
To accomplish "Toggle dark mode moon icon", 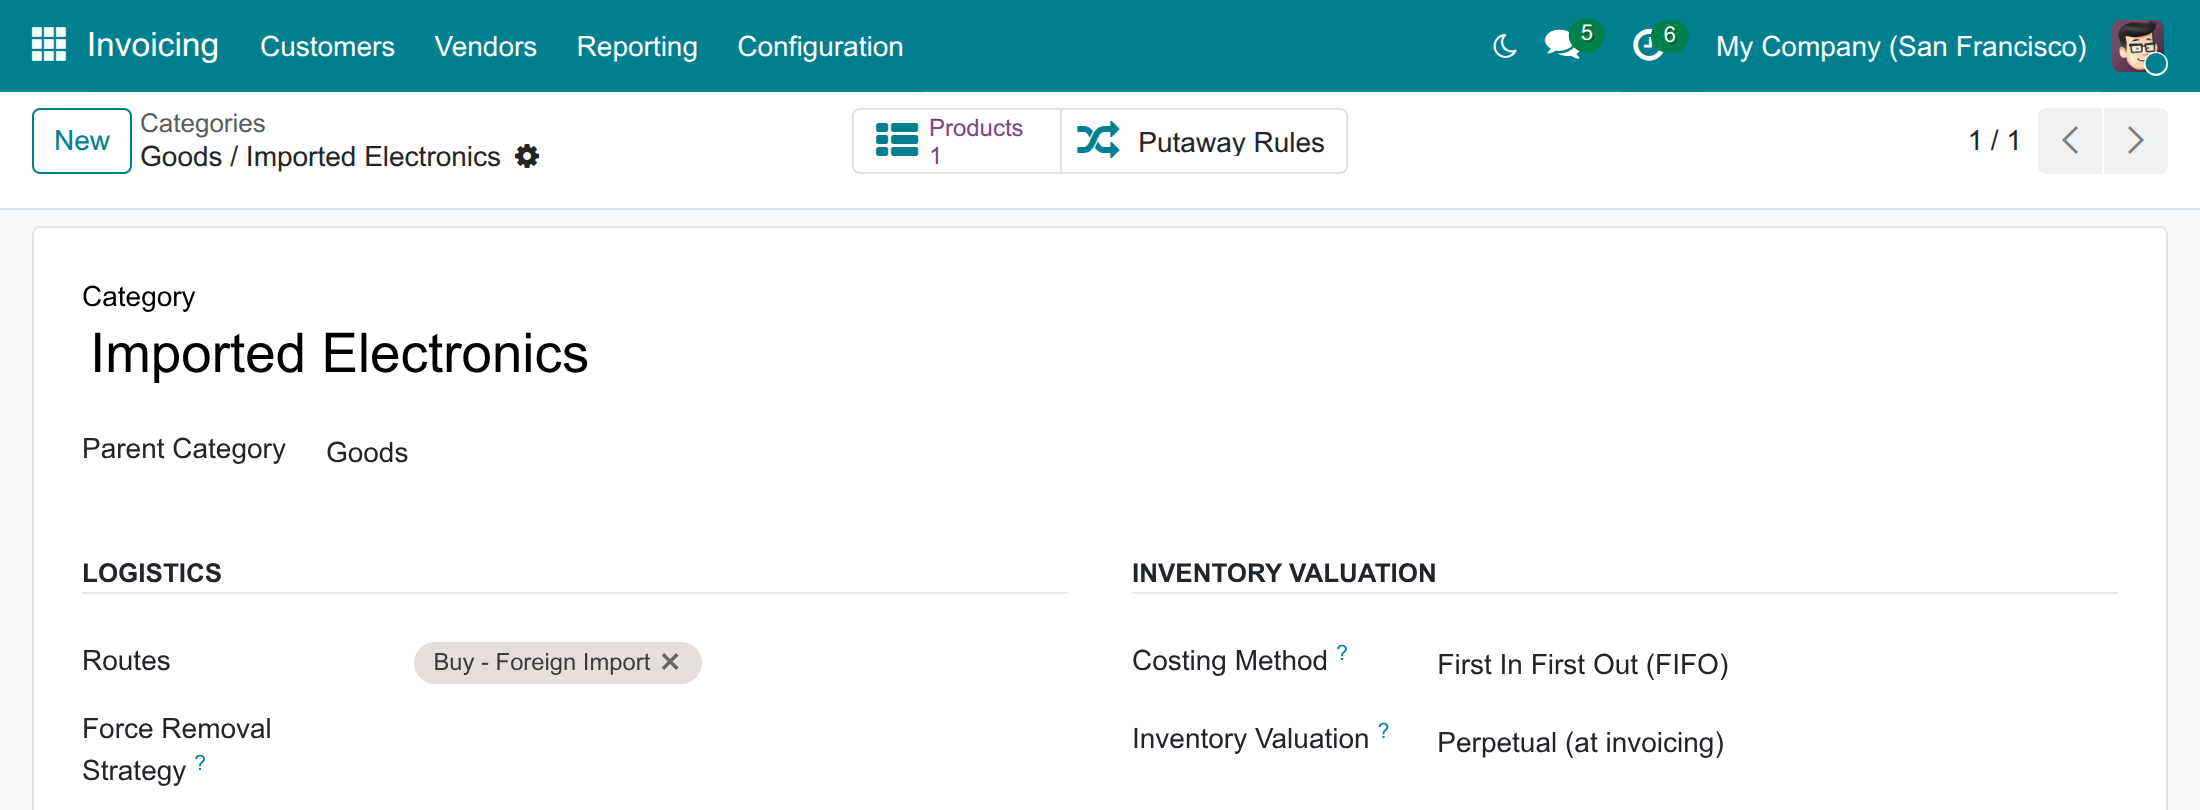I will point(1504,46).
